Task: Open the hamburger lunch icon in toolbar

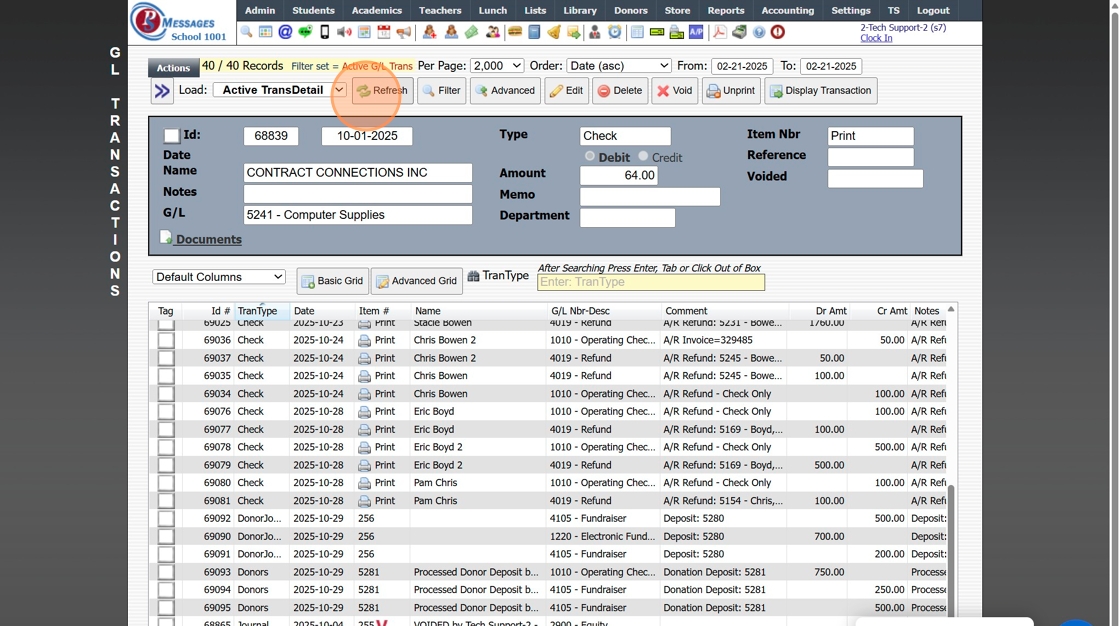Action: click(515, 32)
